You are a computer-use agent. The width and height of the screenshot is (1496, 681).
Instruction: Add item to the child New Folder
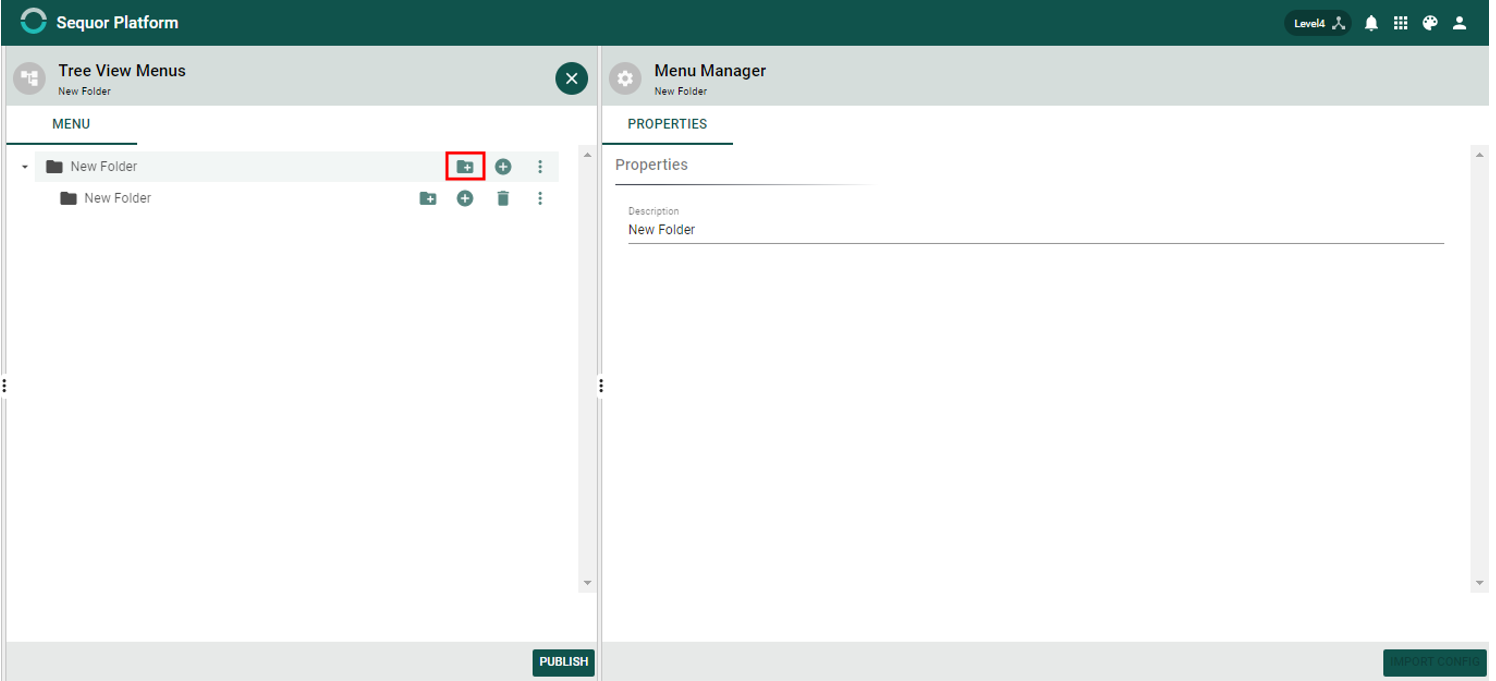click(465, 199)
